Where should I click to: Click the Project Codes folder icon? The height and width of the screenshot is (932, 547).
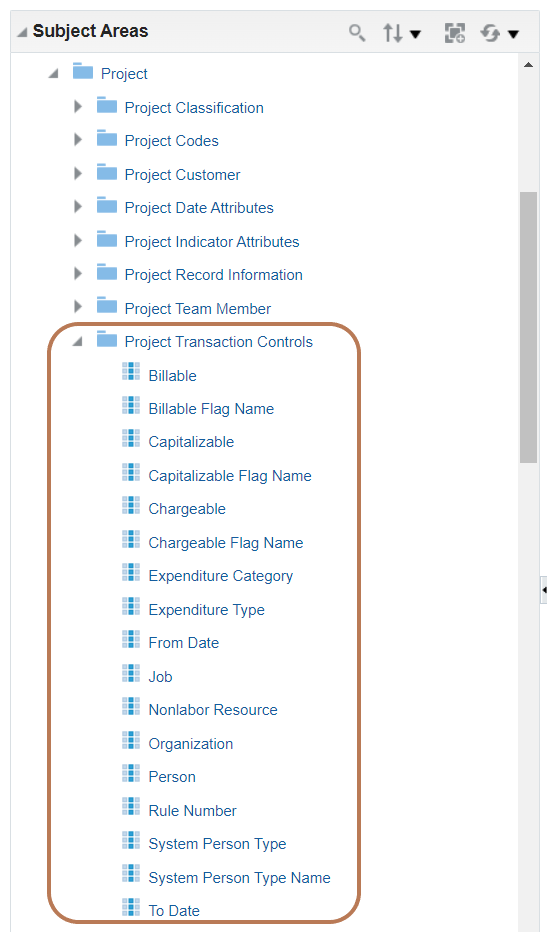pos(107,138)
